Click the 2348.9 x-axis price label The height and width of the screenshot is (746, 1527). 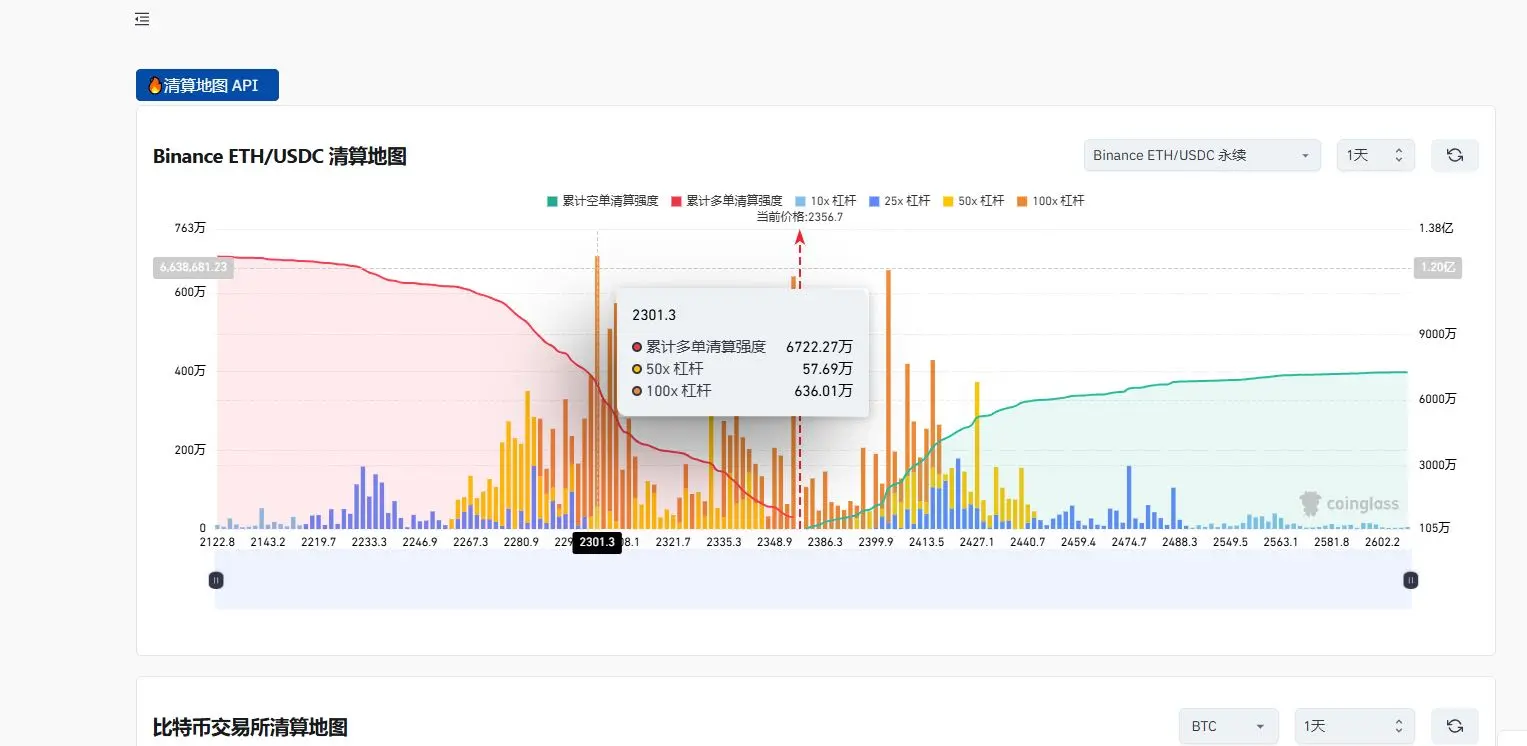tap(774, 542)
